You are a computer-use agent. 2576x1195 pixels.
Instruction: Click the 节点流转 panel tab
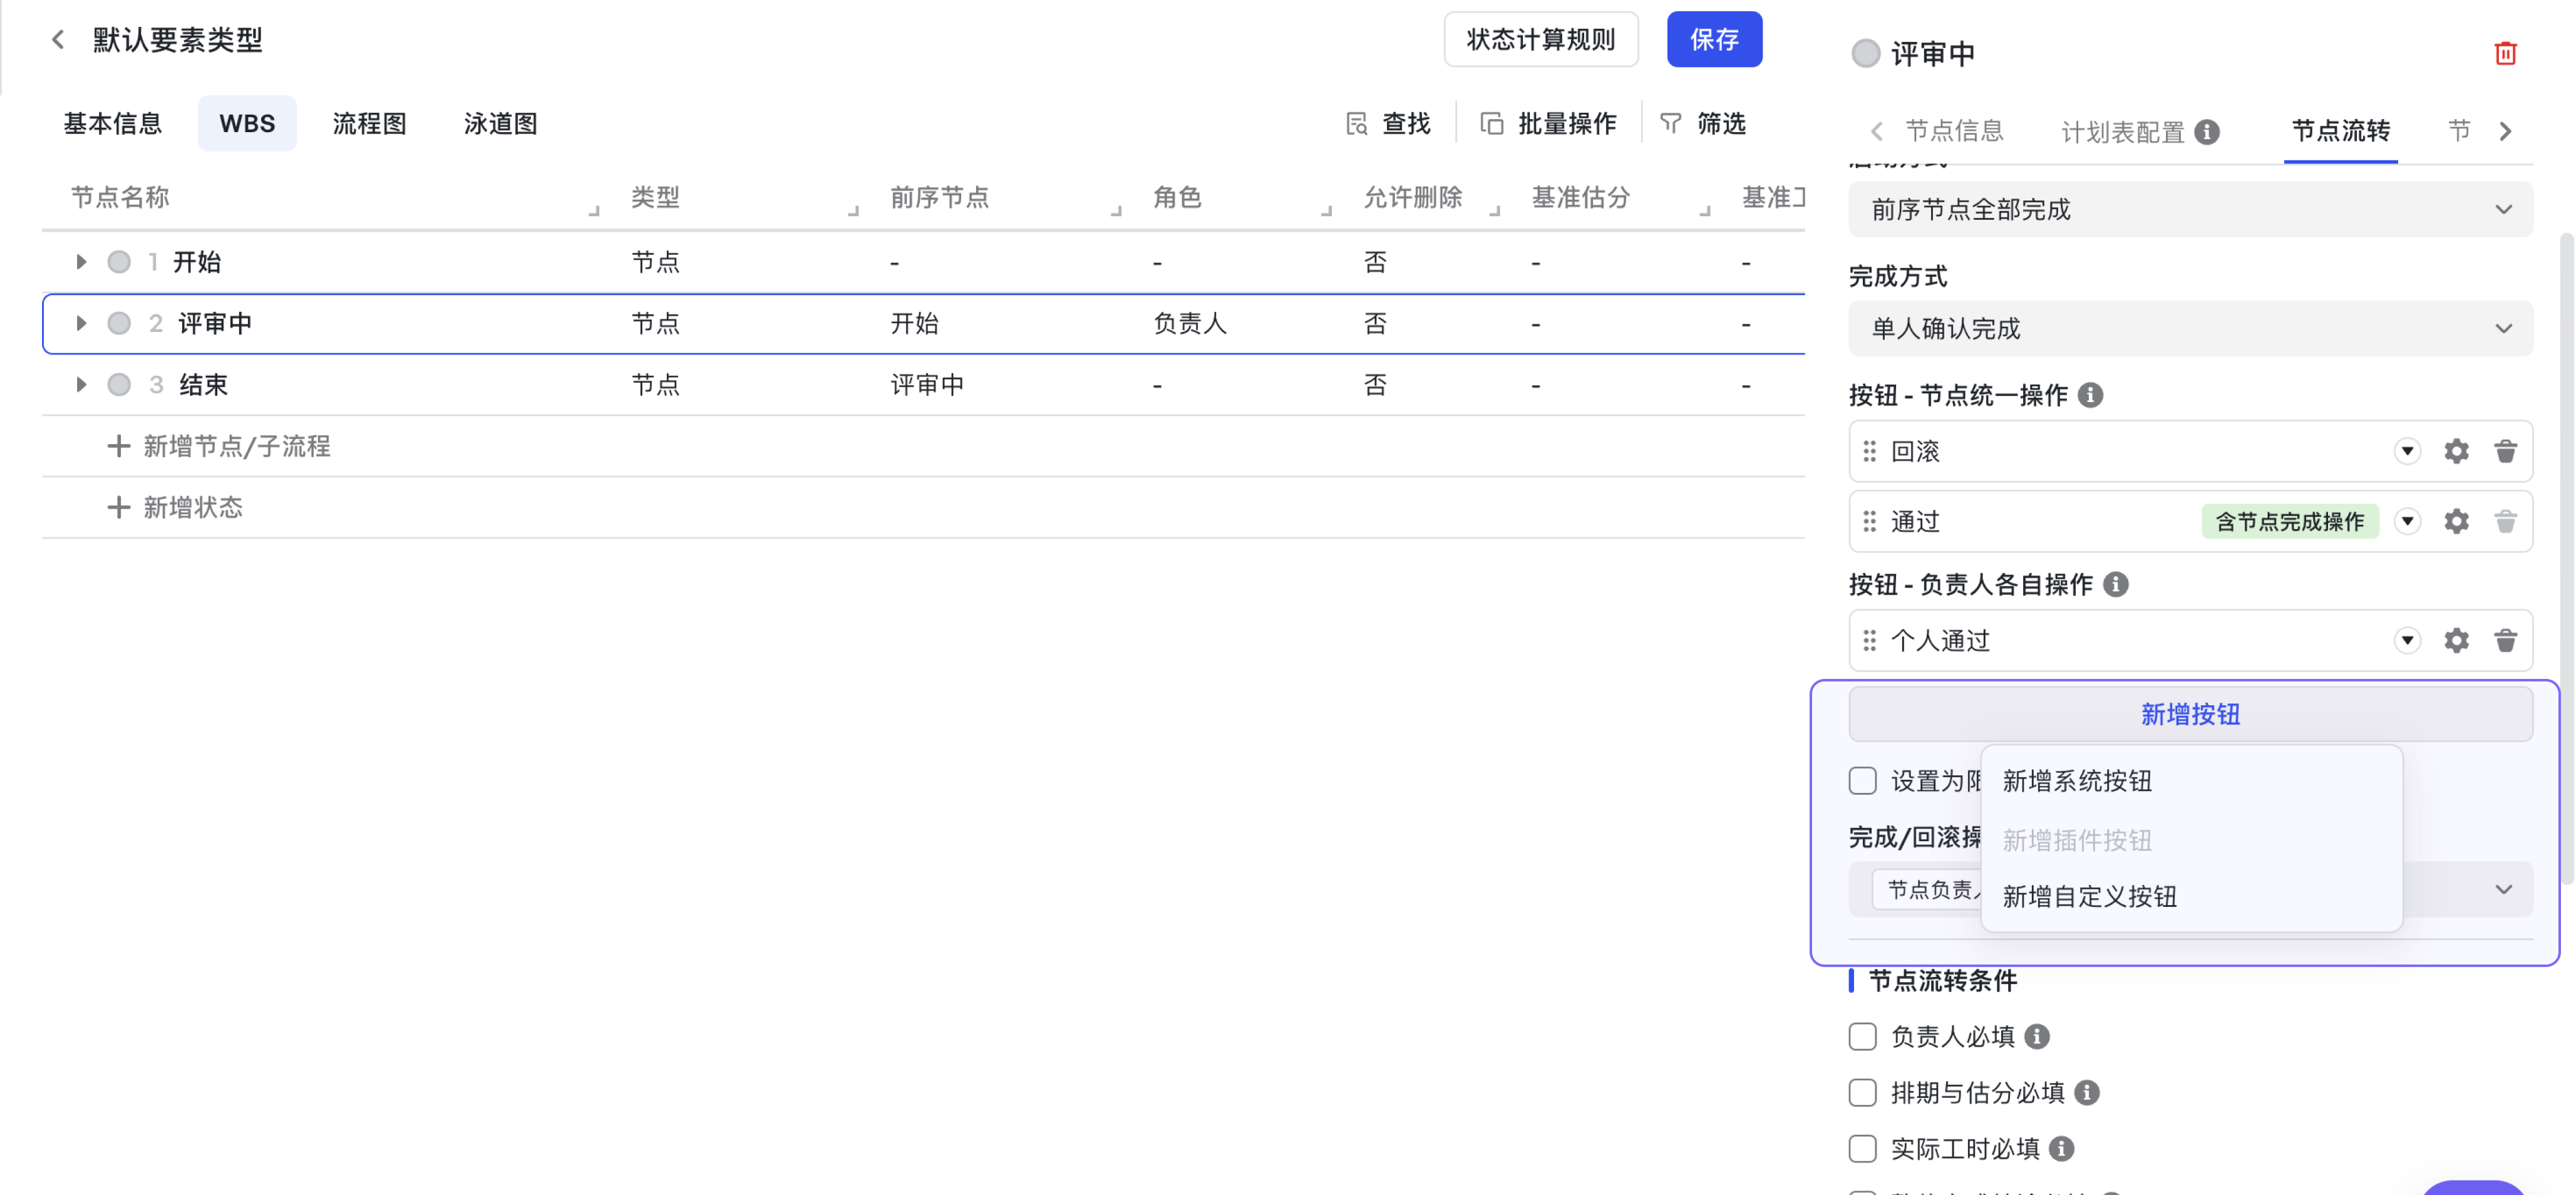coord(2340,131)
